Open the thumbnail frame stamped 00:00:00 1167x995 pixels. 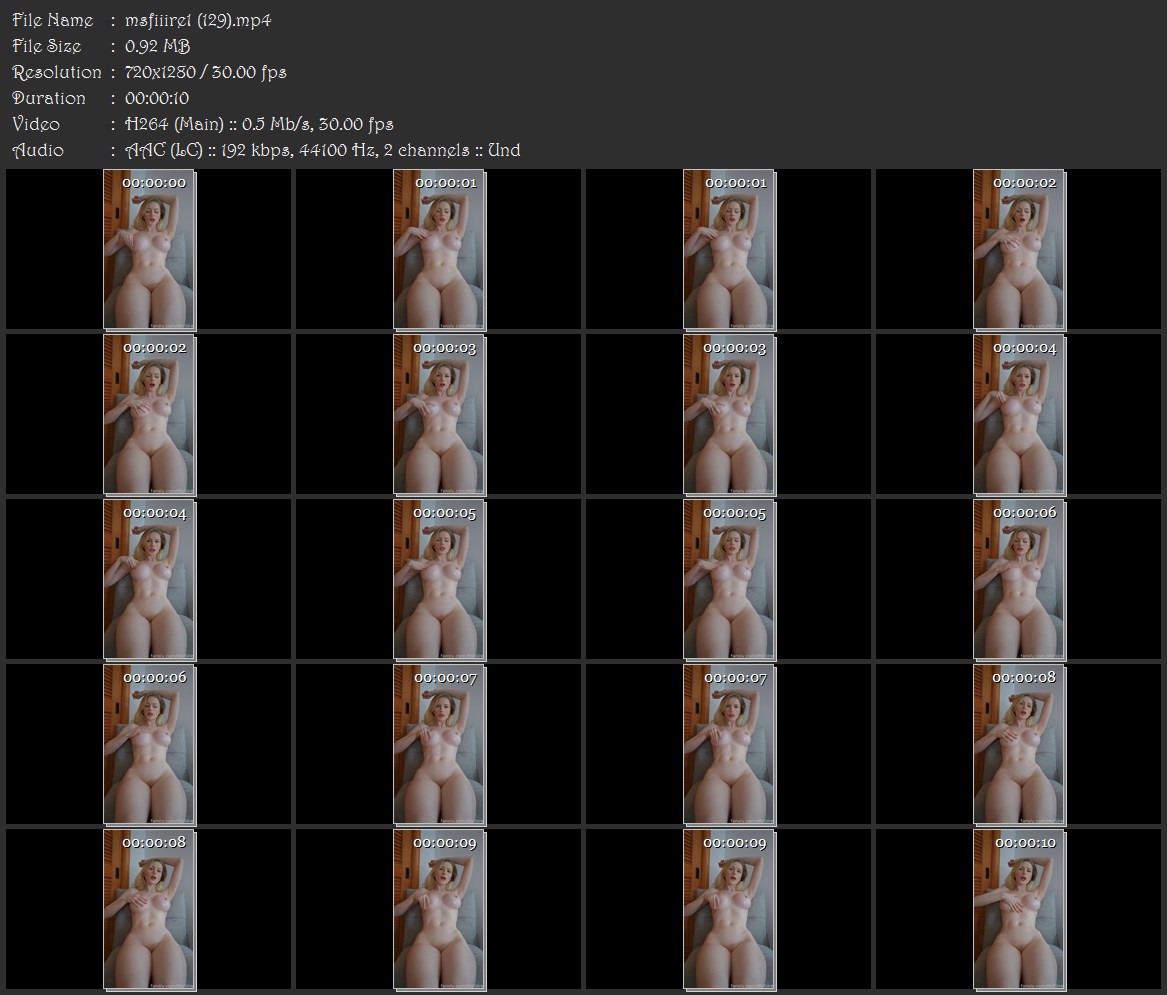[x=149, y=249]
